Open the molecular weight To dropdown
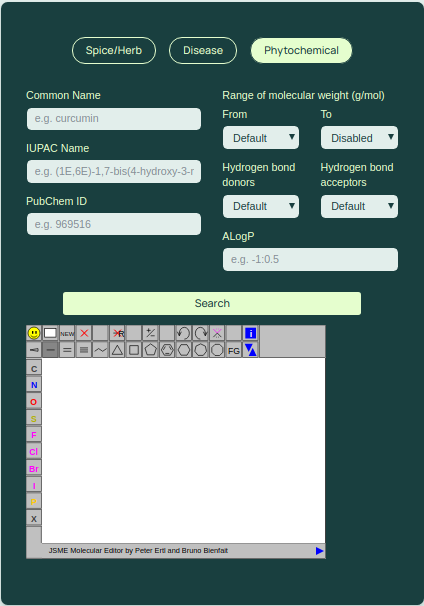424x606 pixels. coord(359,138)
